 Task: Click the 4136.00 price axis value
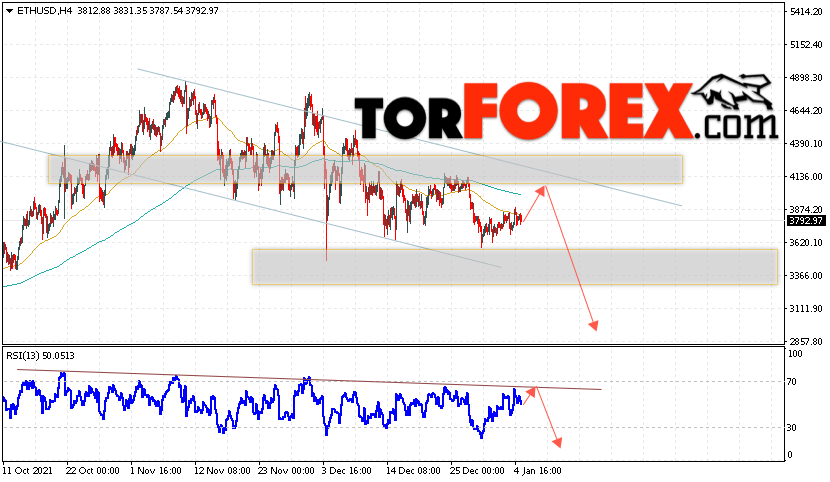coord(806,177)
